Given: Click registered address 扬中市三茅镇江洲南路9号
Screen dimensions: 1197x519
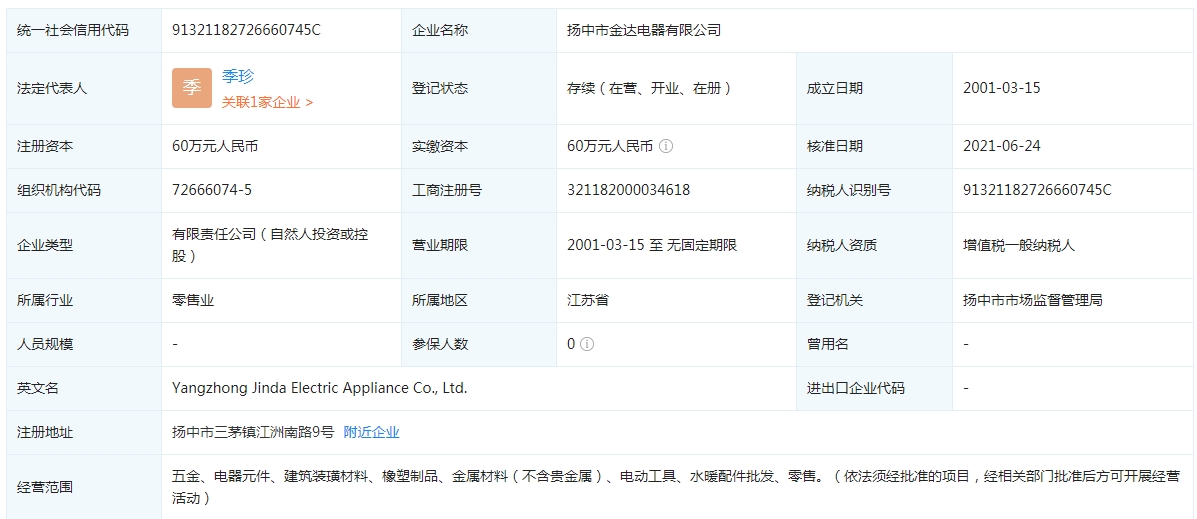Looking at the screenshot, I should pyautogui.click(x=253, y=432).
